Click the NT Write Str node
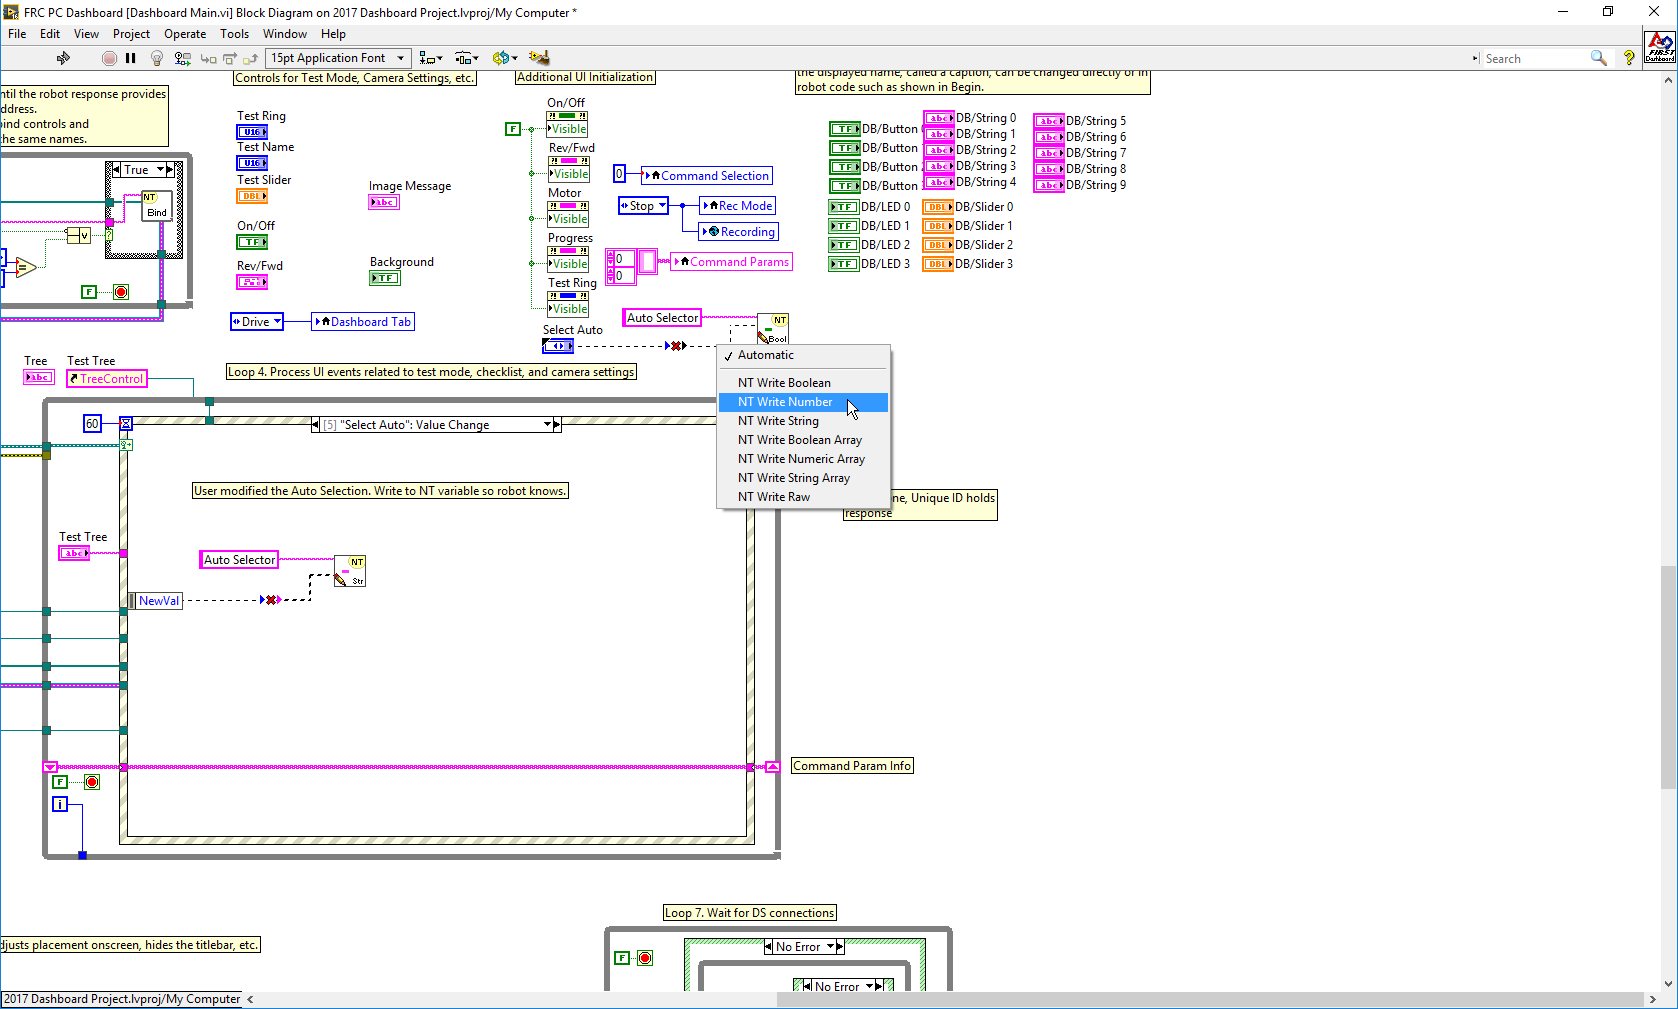1678x1009 pixels. coord(350,571)
